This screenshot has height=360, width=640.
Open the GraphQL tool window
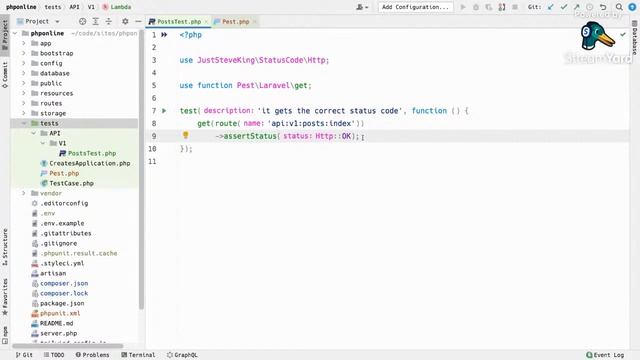point(182,355)
